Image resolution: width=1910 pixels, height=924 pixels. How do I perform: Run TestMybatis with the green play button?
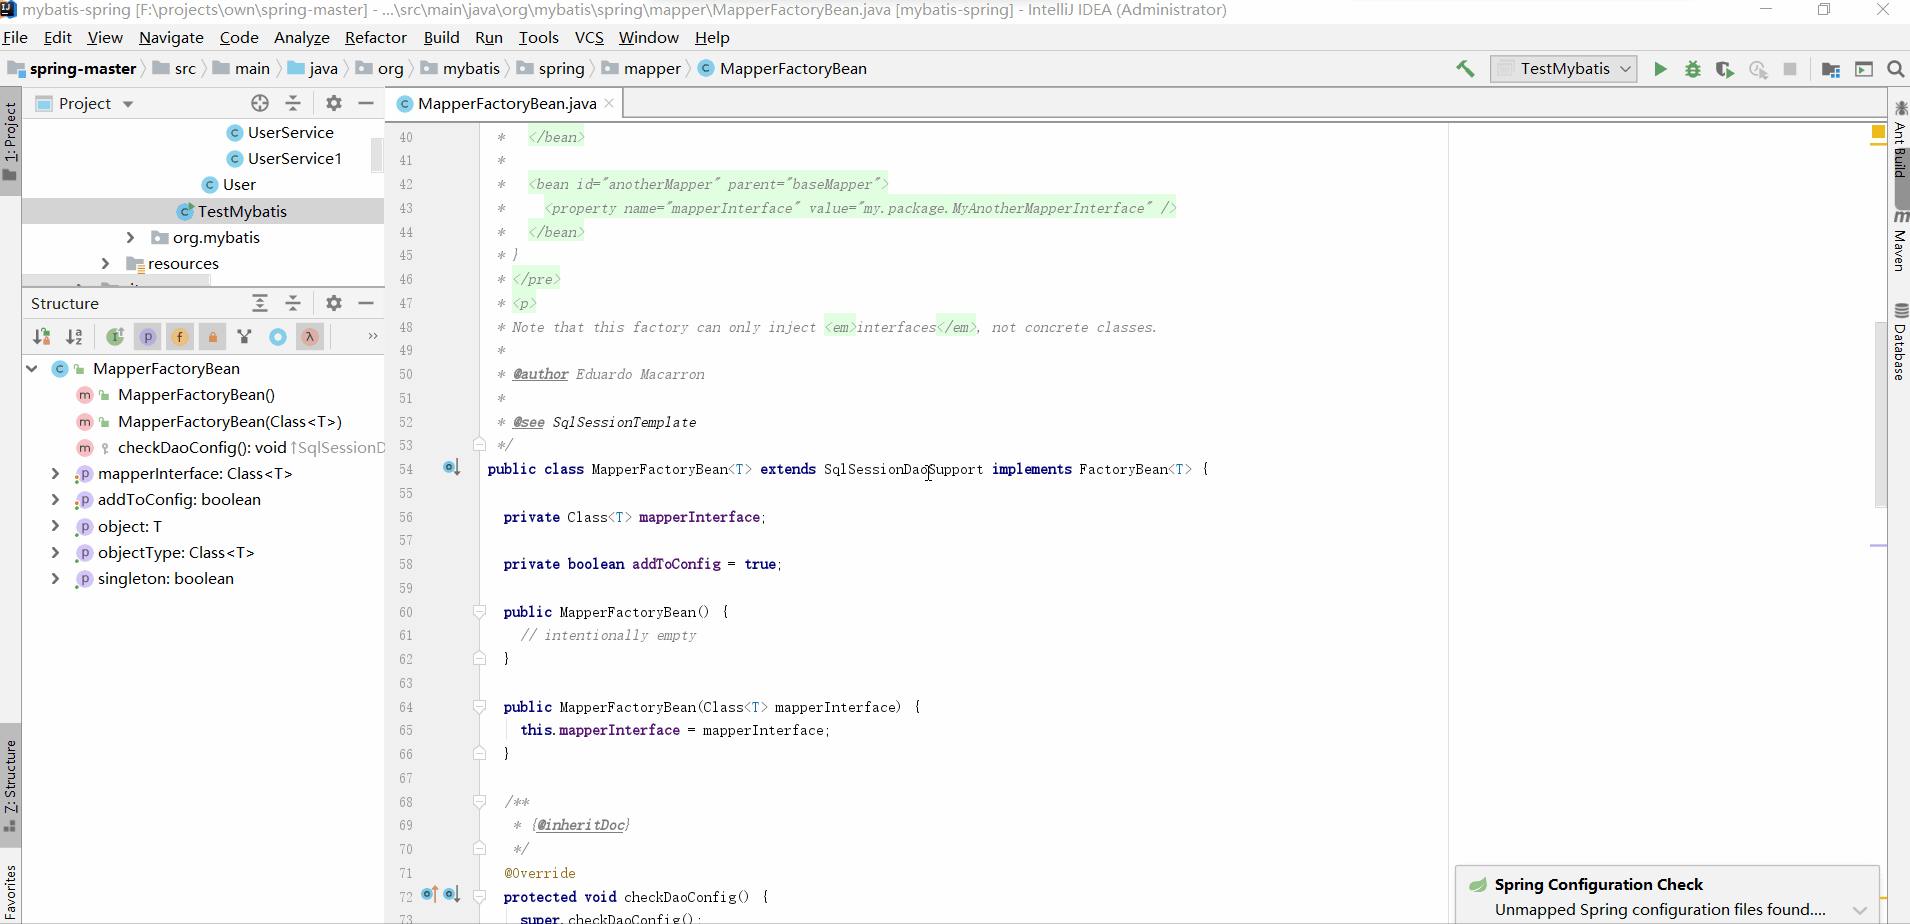[x=1660, y=69]
